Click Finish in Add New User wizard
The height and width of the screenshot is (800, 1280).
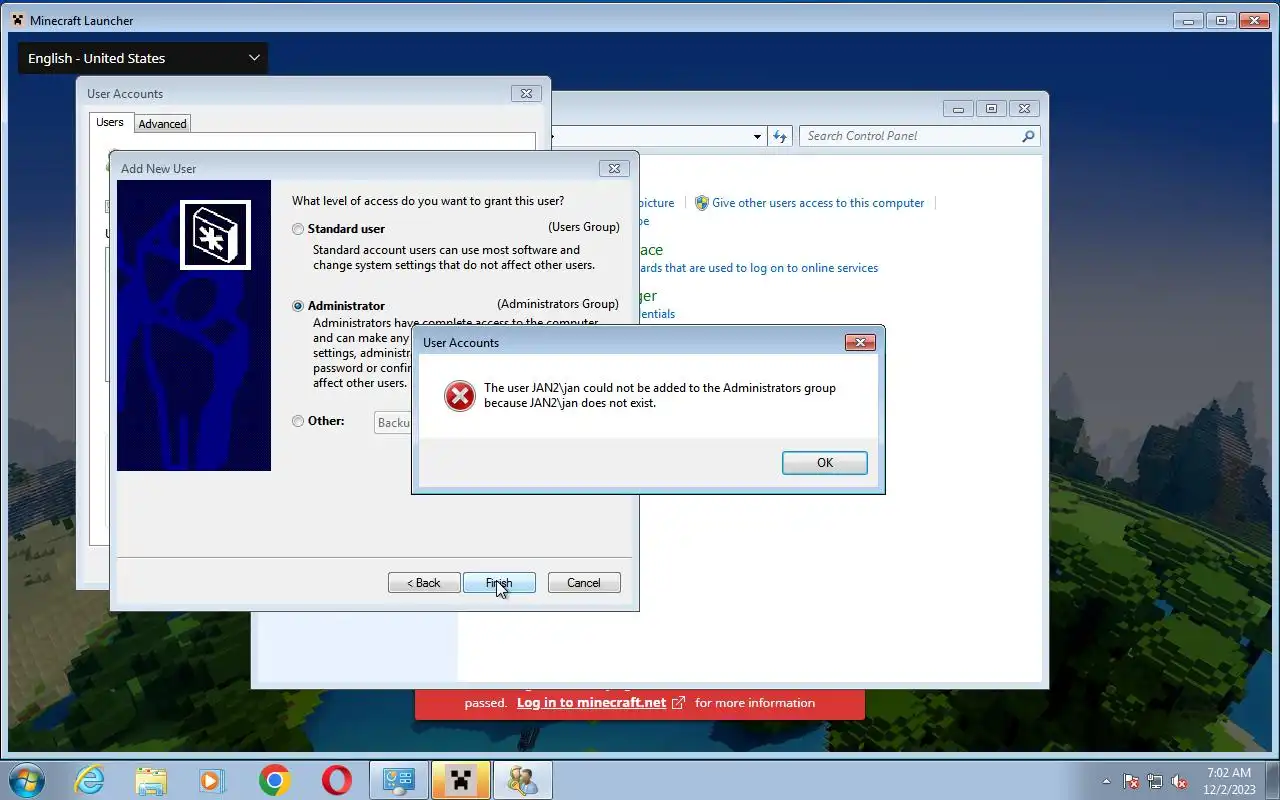[499, 582]
